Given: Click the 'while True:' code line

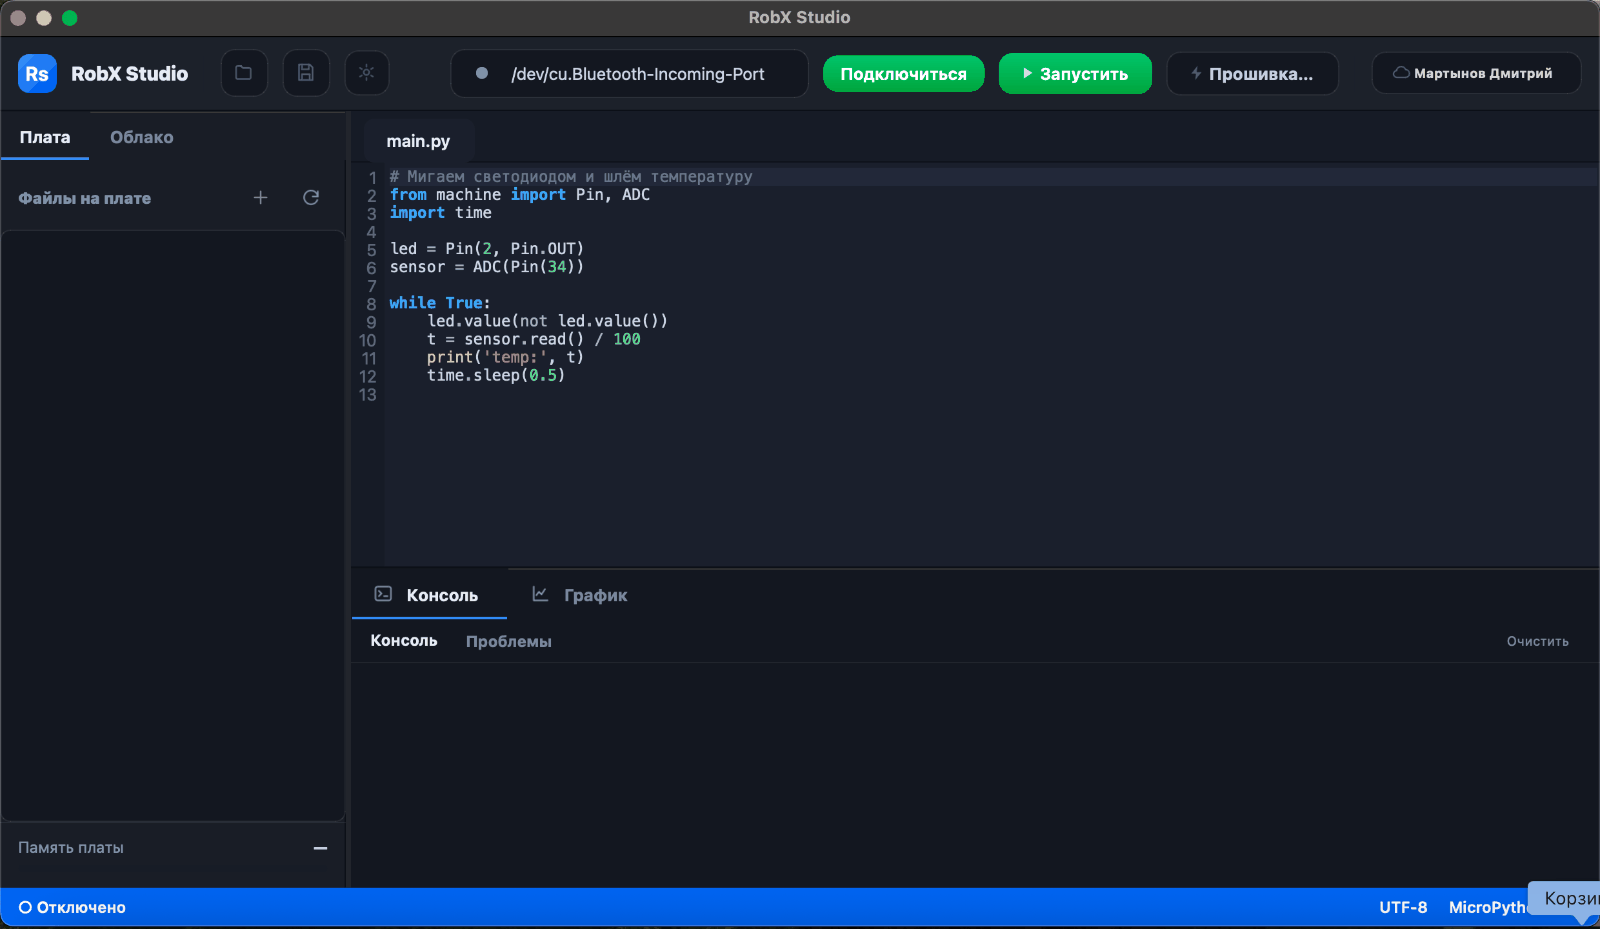Looking at the screenshot, I should [439, 303].
